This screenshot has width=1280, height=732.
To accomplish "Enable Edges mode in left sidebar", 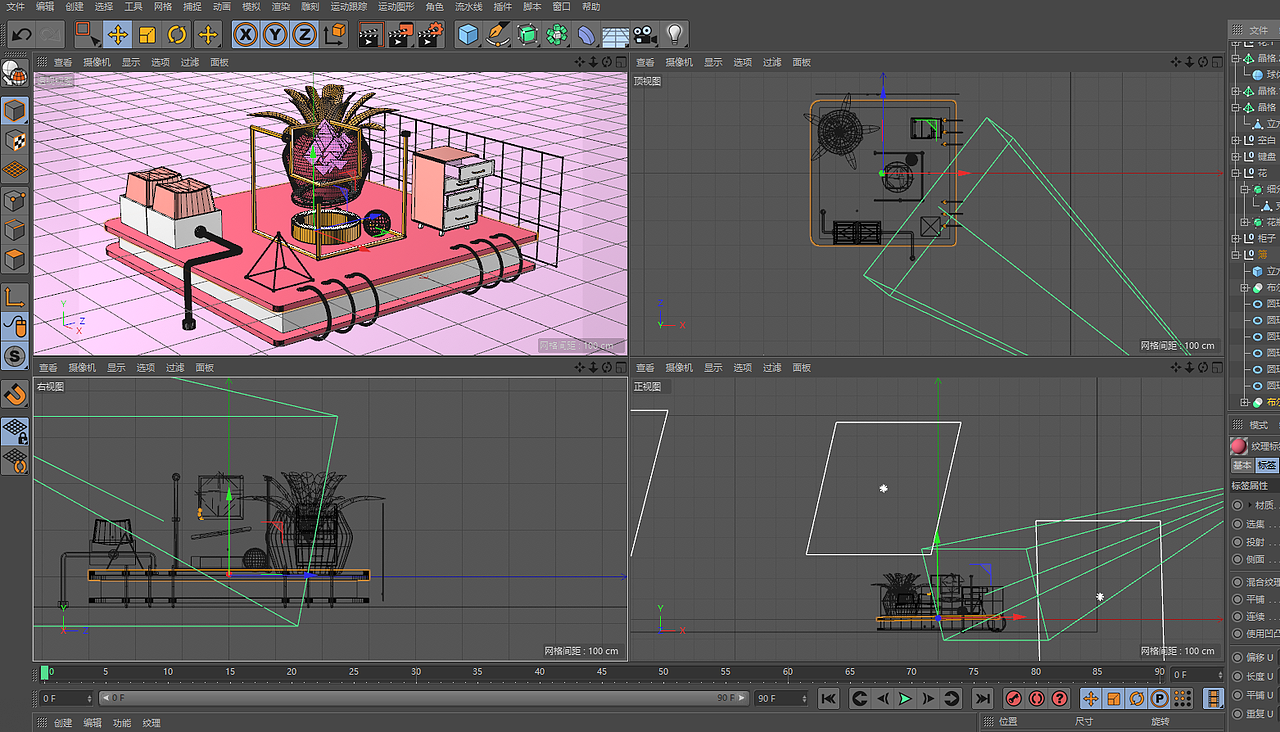I will pyautogui.click(x=15, y=230).
